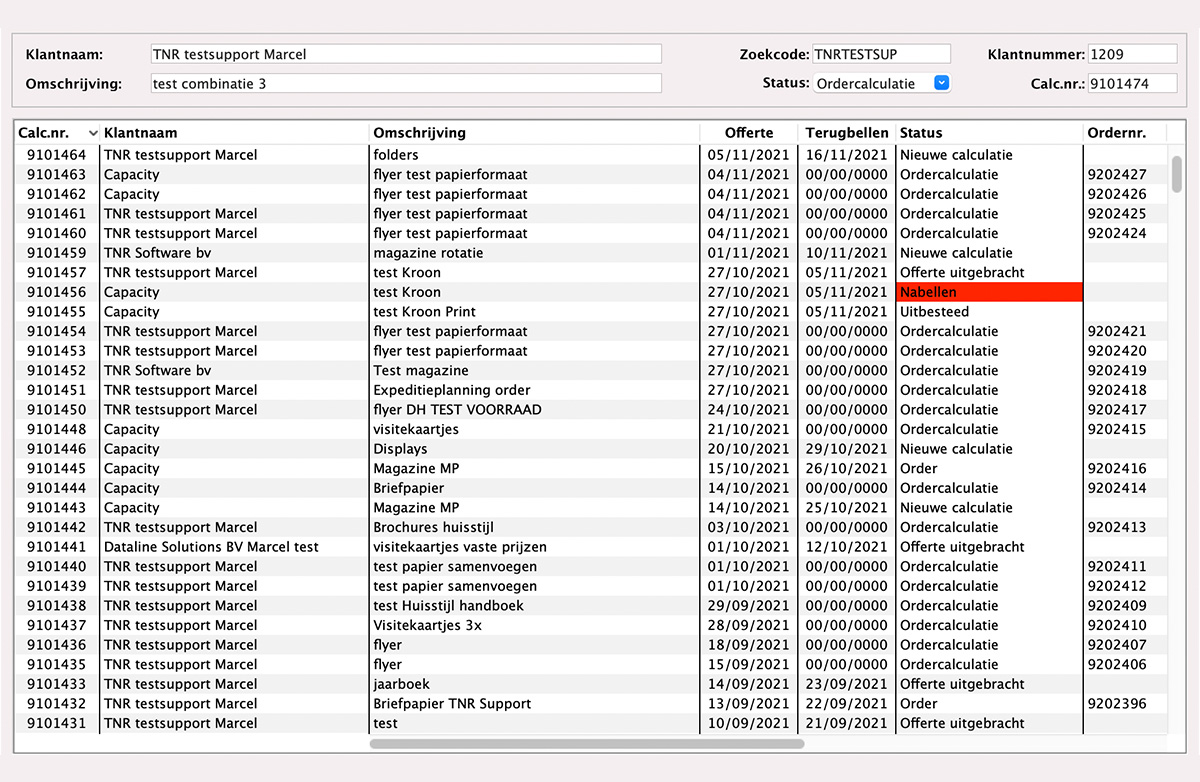Select 'Brochures huisstijl' description

(433, 527)
